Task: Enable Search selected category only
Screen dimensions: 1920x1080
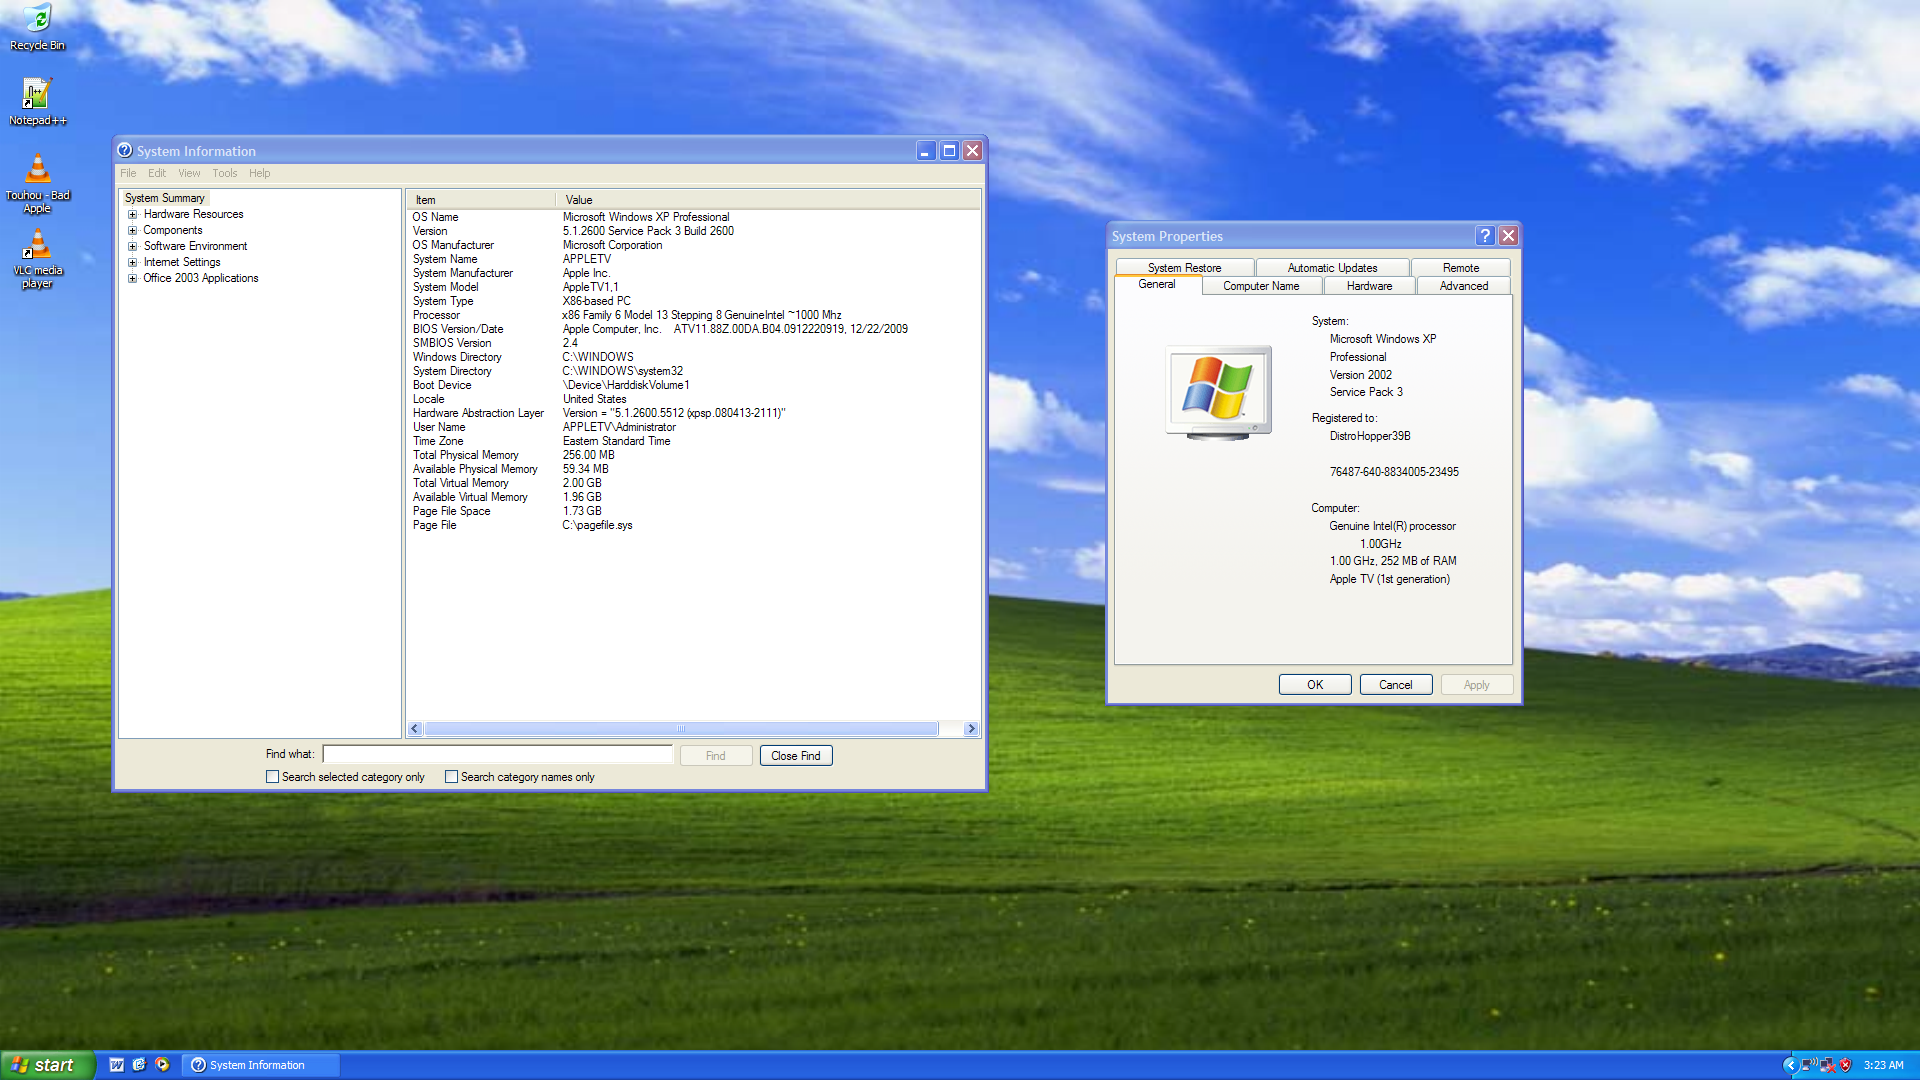Action: [x=272, y=776]
